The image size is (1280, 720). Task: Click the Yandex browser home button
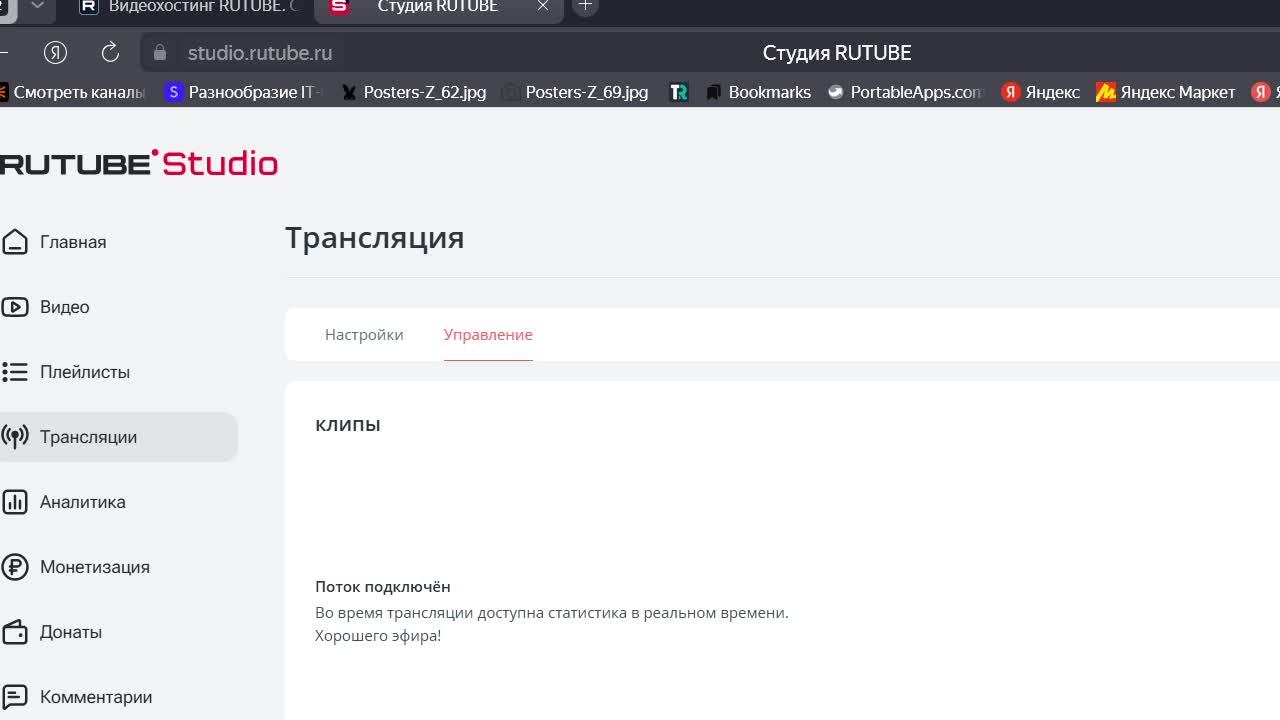56,53
